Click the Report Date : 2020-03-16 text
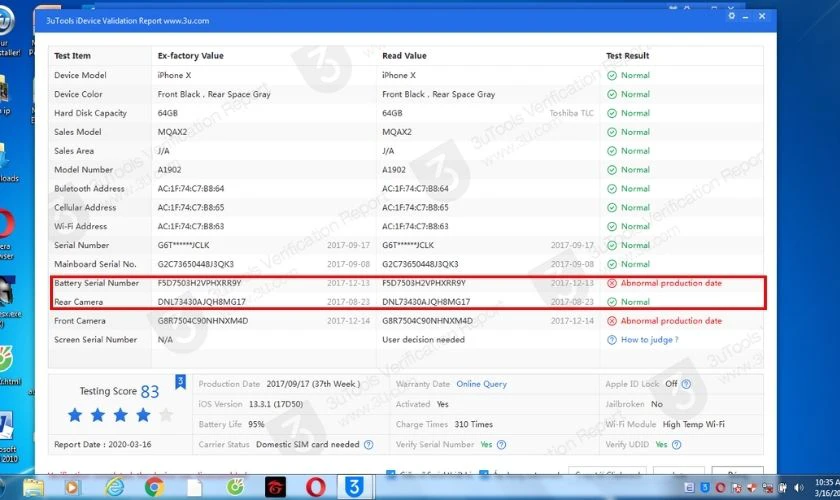The height and width of the screenshot is (500, 840). 102,445
